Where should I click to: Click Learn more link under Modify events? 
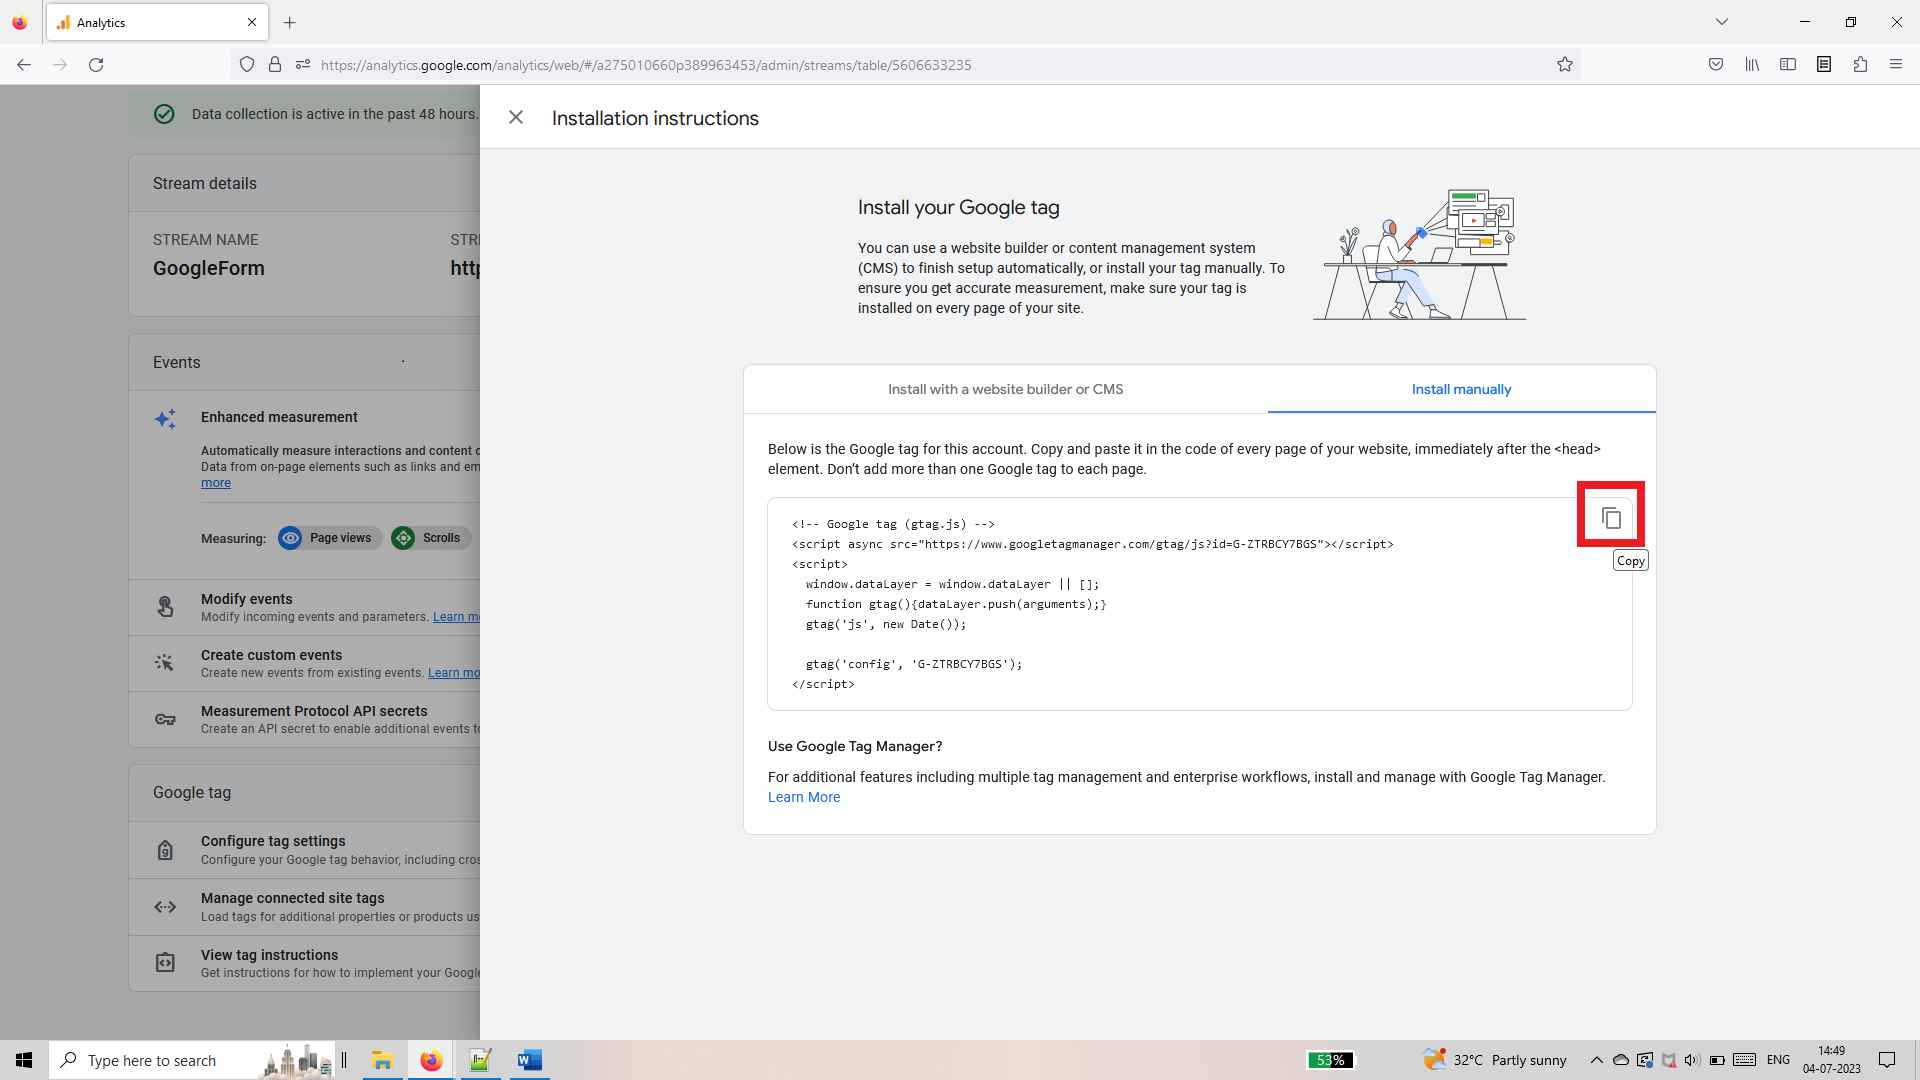[456, 617]
